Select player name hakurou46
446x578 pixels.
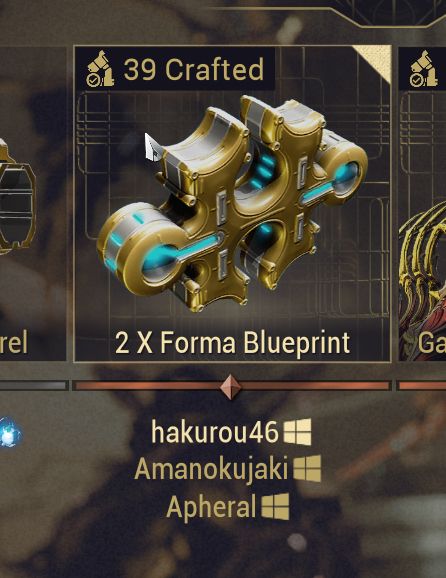coord(215,432)
